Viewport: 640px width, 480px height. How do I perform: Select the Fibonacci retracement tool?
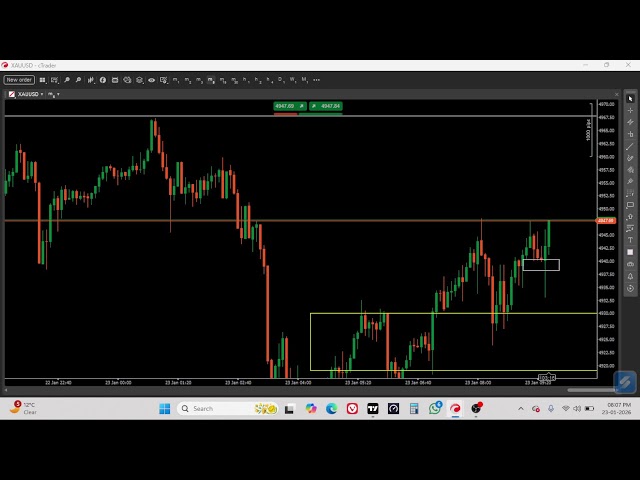pyautogui.click(x=630, y=193)
